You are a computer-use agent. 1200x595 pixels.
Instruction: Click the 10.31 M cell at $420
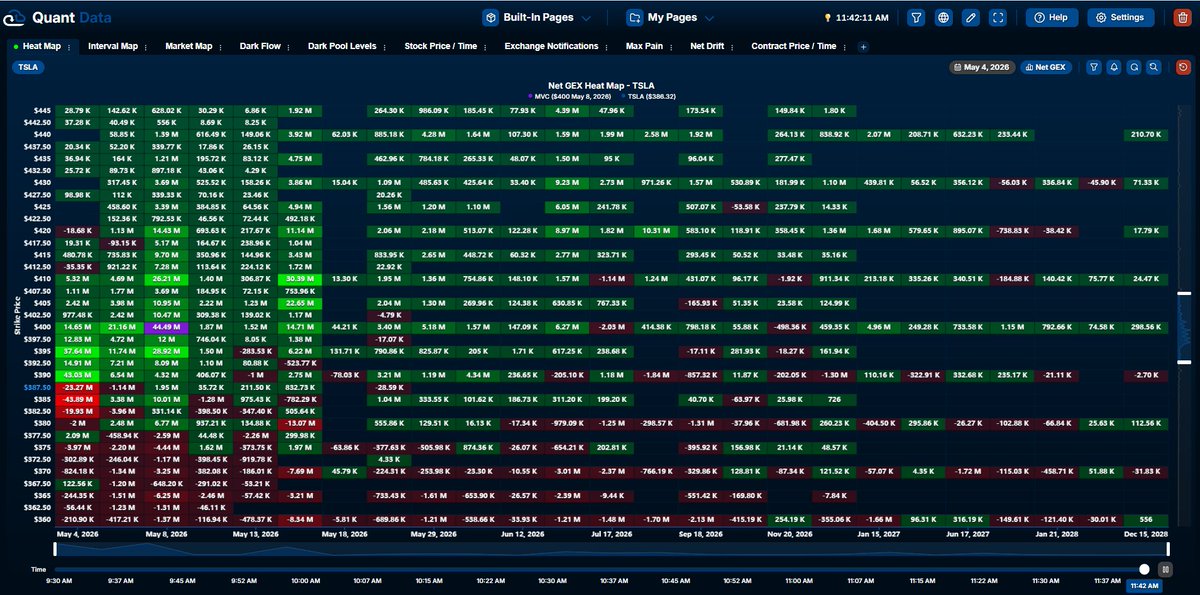pyautogui.click(x=655, y=230)
